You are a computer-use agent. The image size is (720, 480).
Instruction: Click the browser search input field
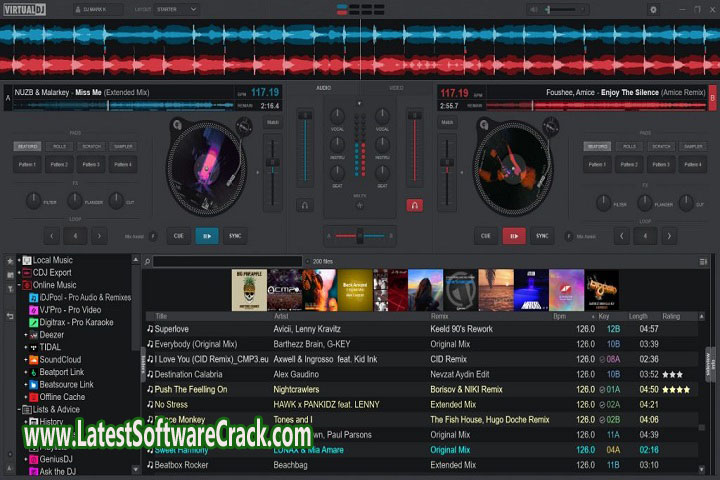pyautogui.click(x=228, y=261)
